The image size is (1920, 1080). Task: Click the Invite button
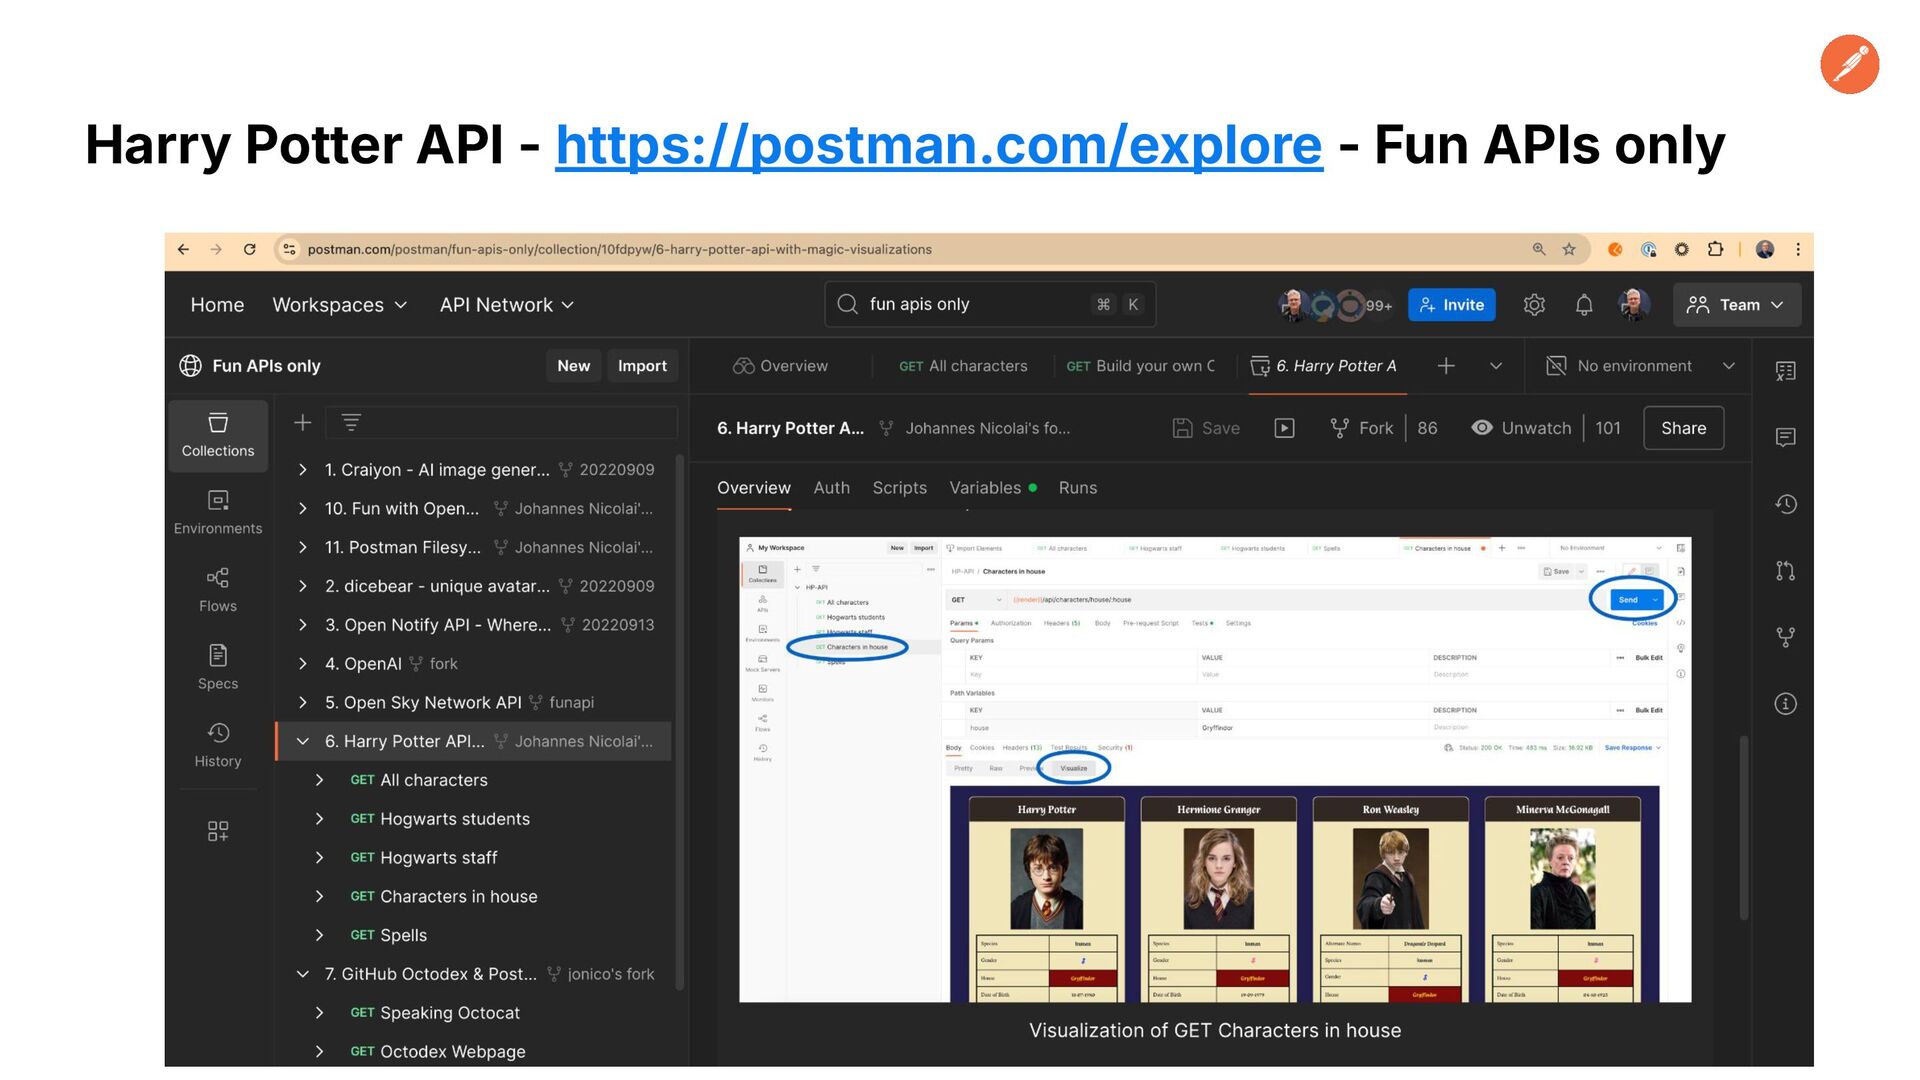1451,305
